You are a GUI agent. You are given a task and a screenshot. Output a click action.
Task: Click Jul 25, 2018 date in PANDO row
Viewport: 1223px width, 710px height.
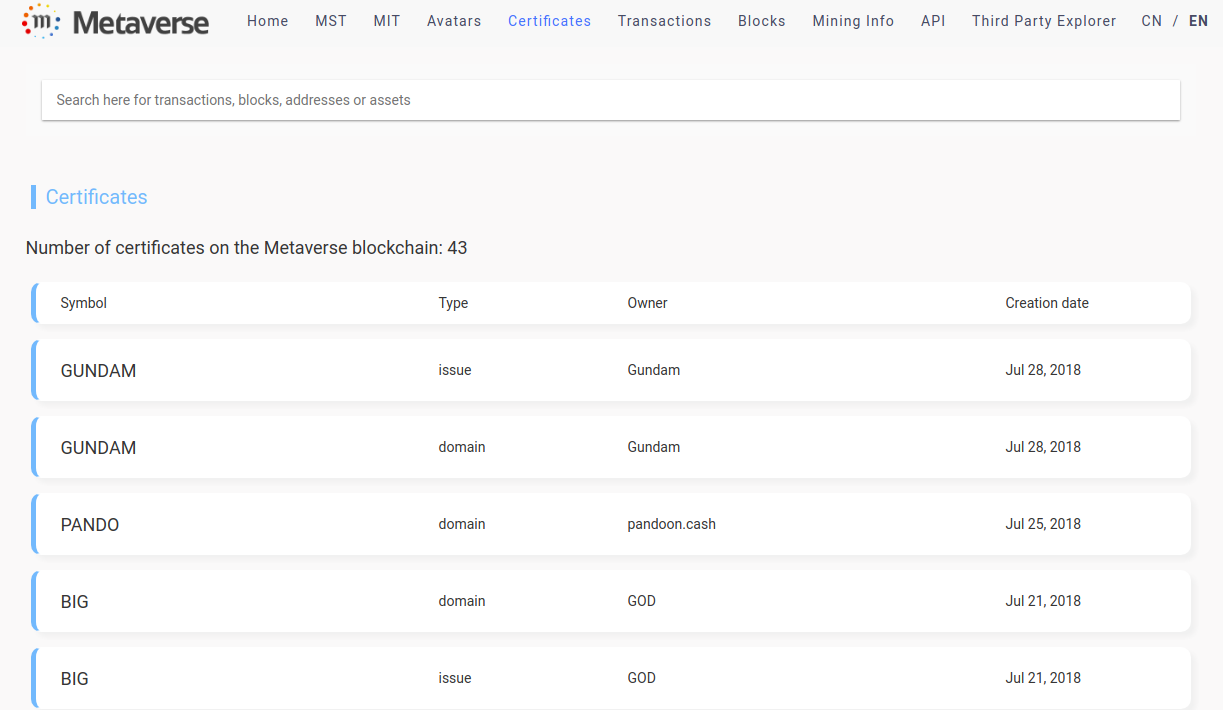tap(1043, 524)
